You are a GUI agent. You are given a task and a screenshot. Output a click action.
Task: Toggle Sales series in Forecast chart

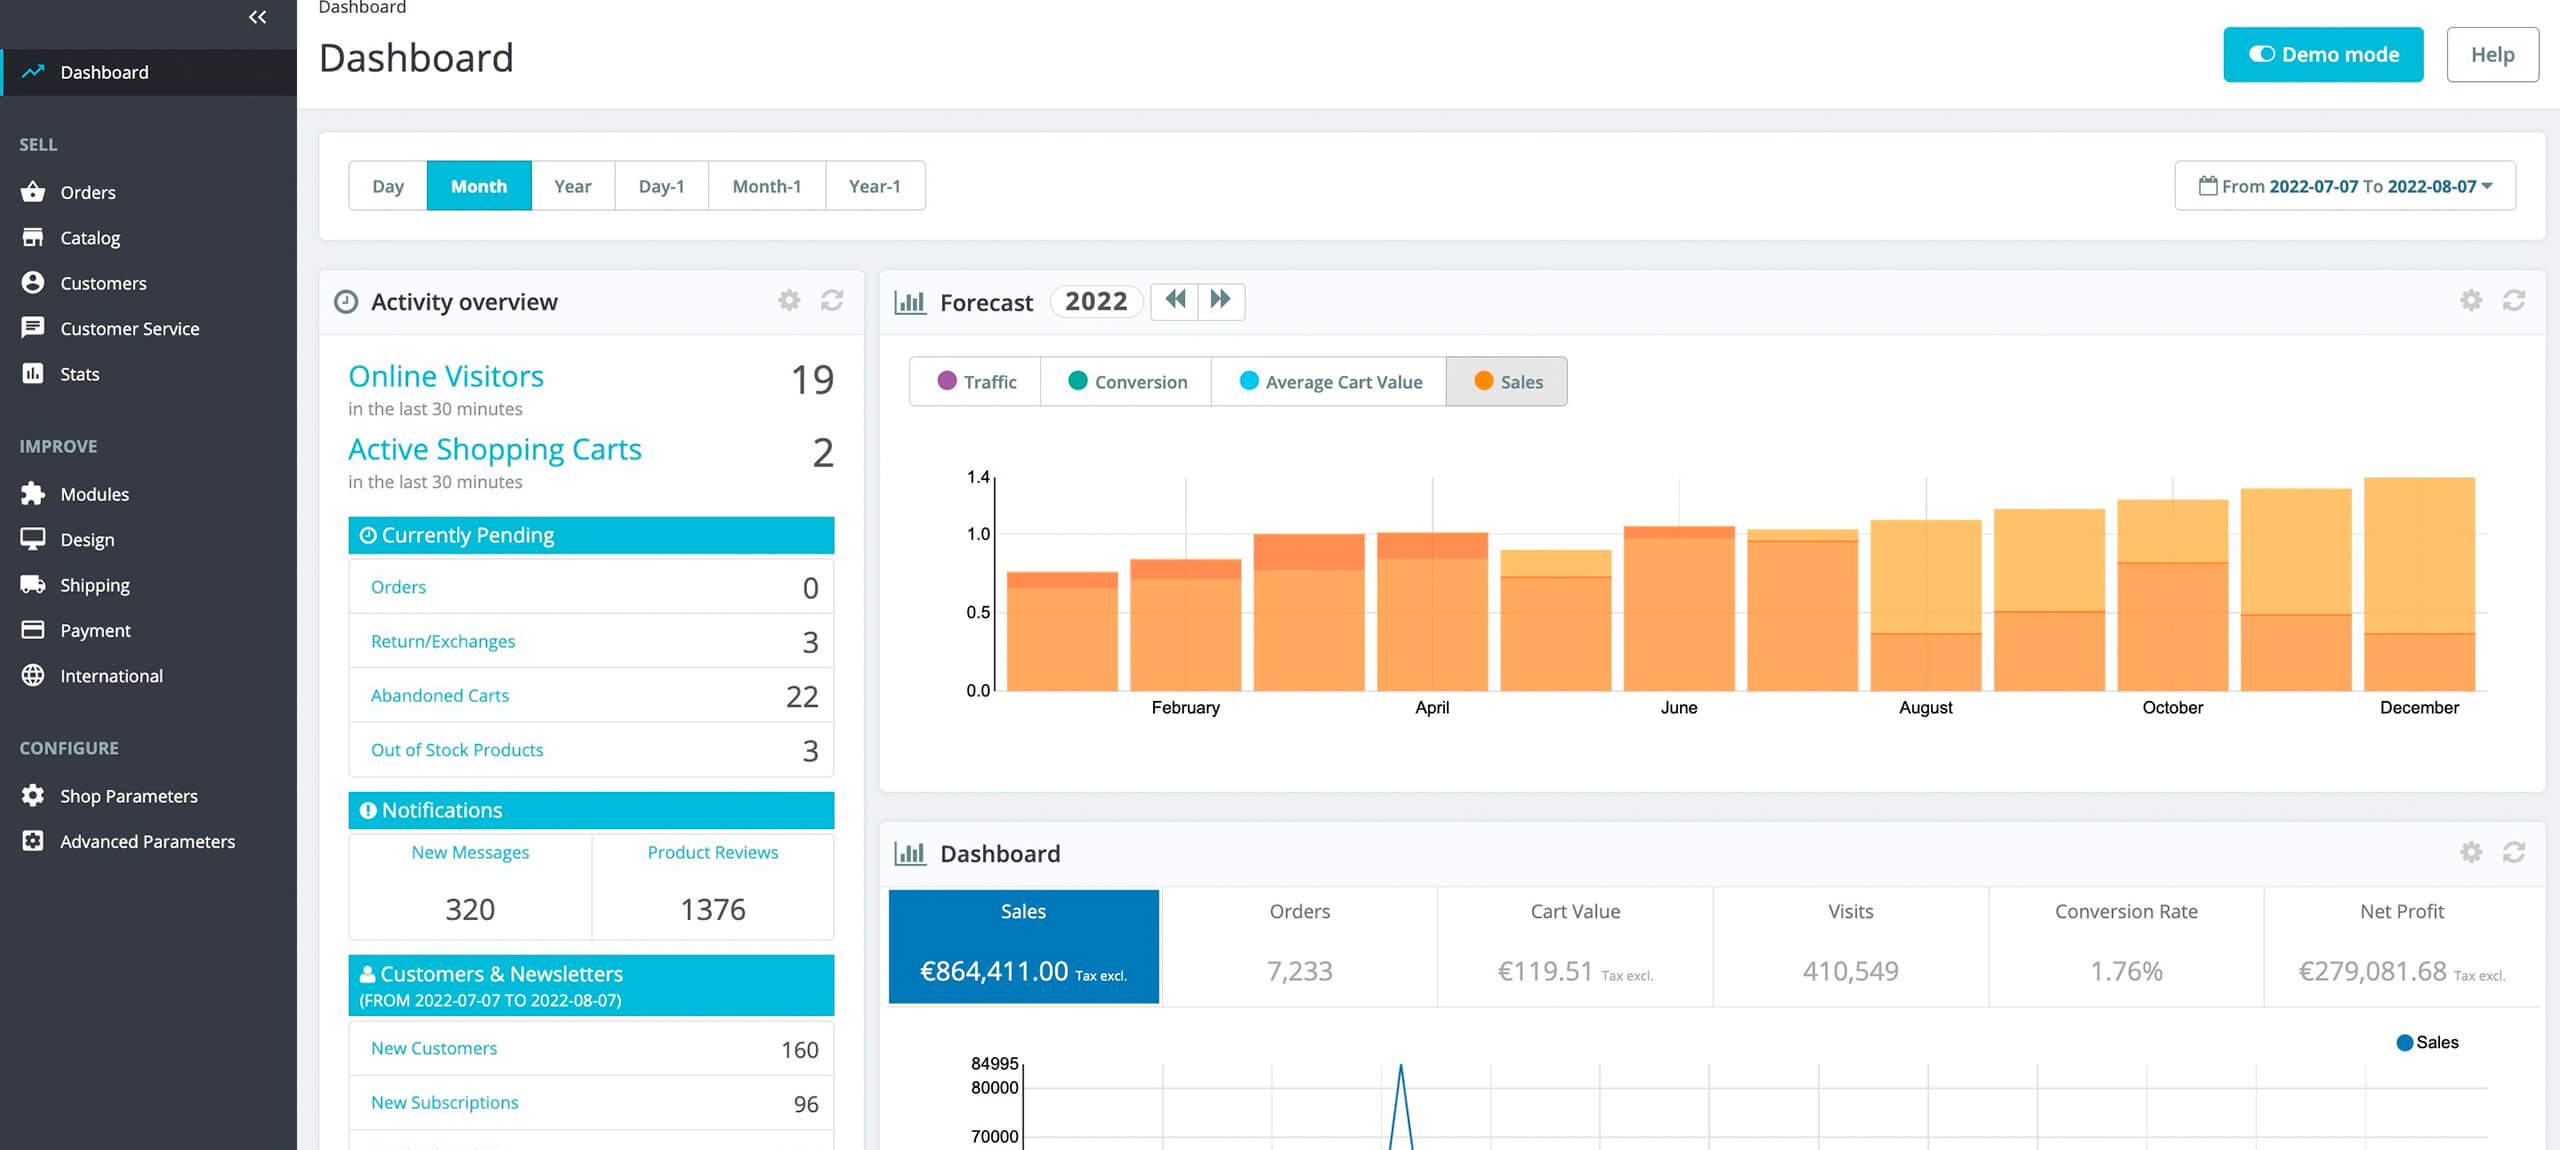click(1507, 382)
